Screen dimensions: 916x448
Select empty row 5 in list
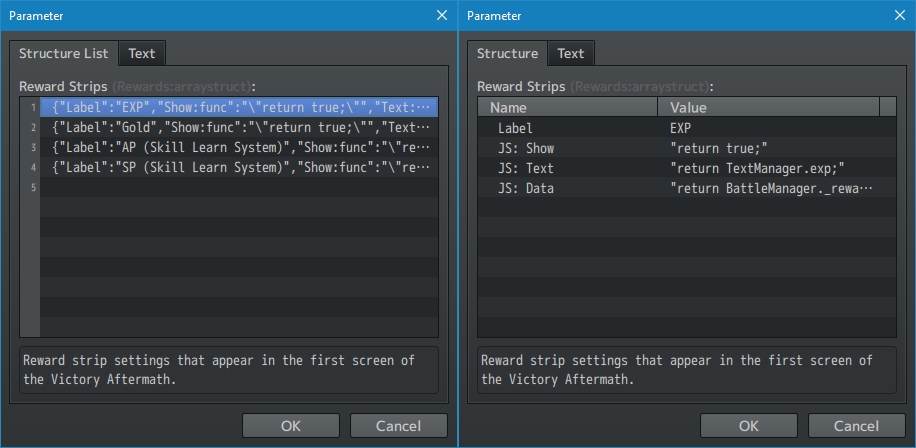tap(240, 187)
